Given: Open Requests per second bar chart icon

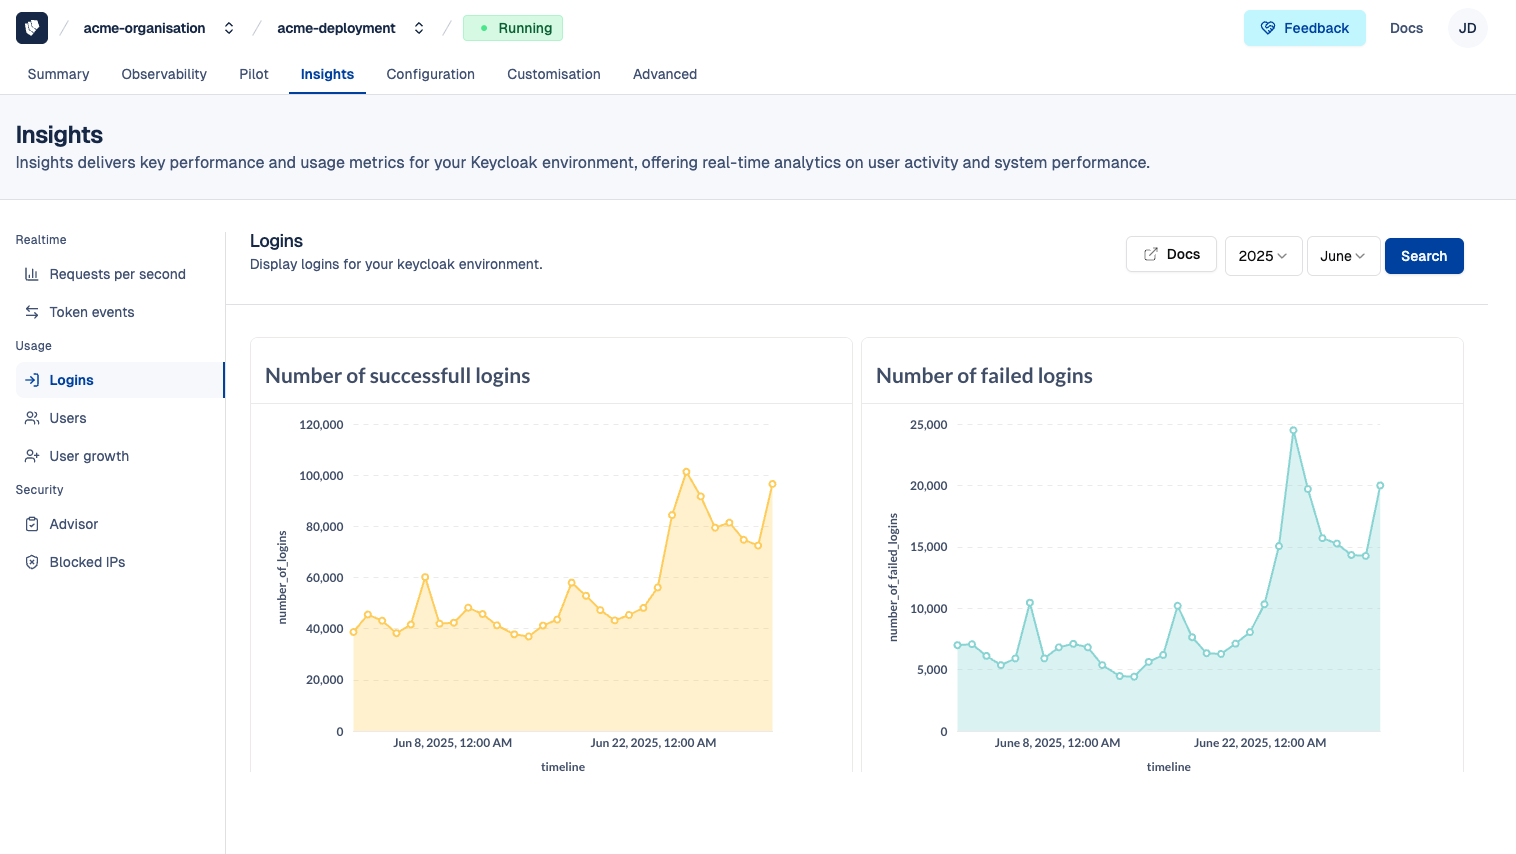Looking at the screenshot, I should (32, 274).
